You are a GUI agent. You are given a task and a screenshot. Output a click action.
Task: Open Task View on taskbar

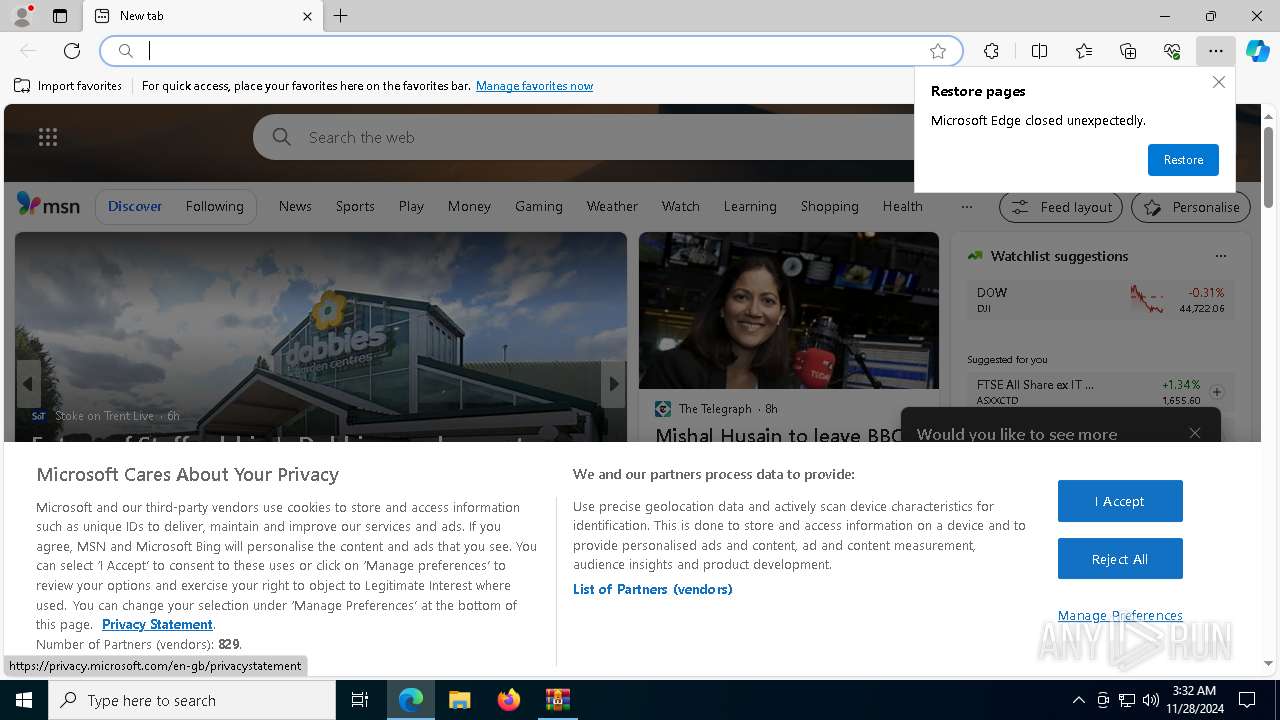(360, 700)
